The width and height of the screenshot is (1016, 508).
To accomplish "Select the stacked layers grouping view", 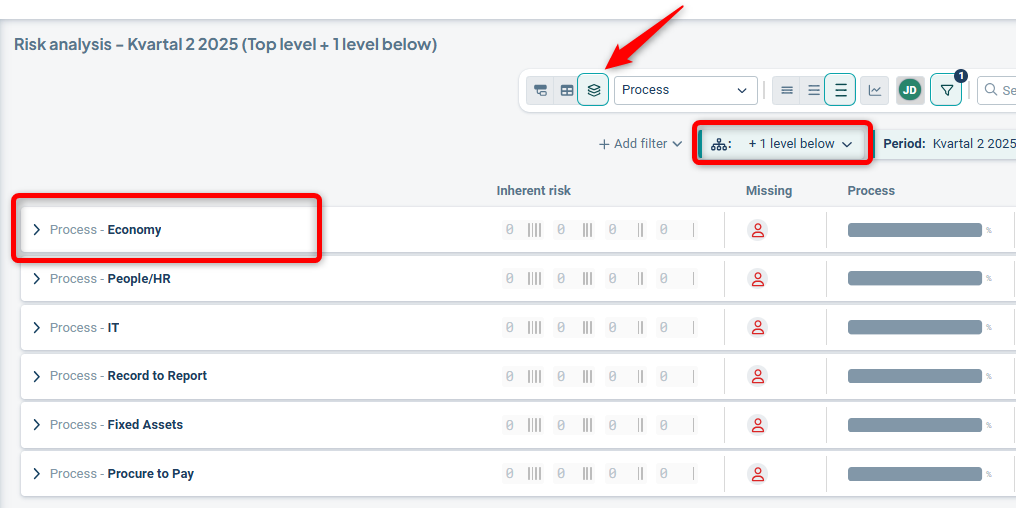I will coord(593,90).
